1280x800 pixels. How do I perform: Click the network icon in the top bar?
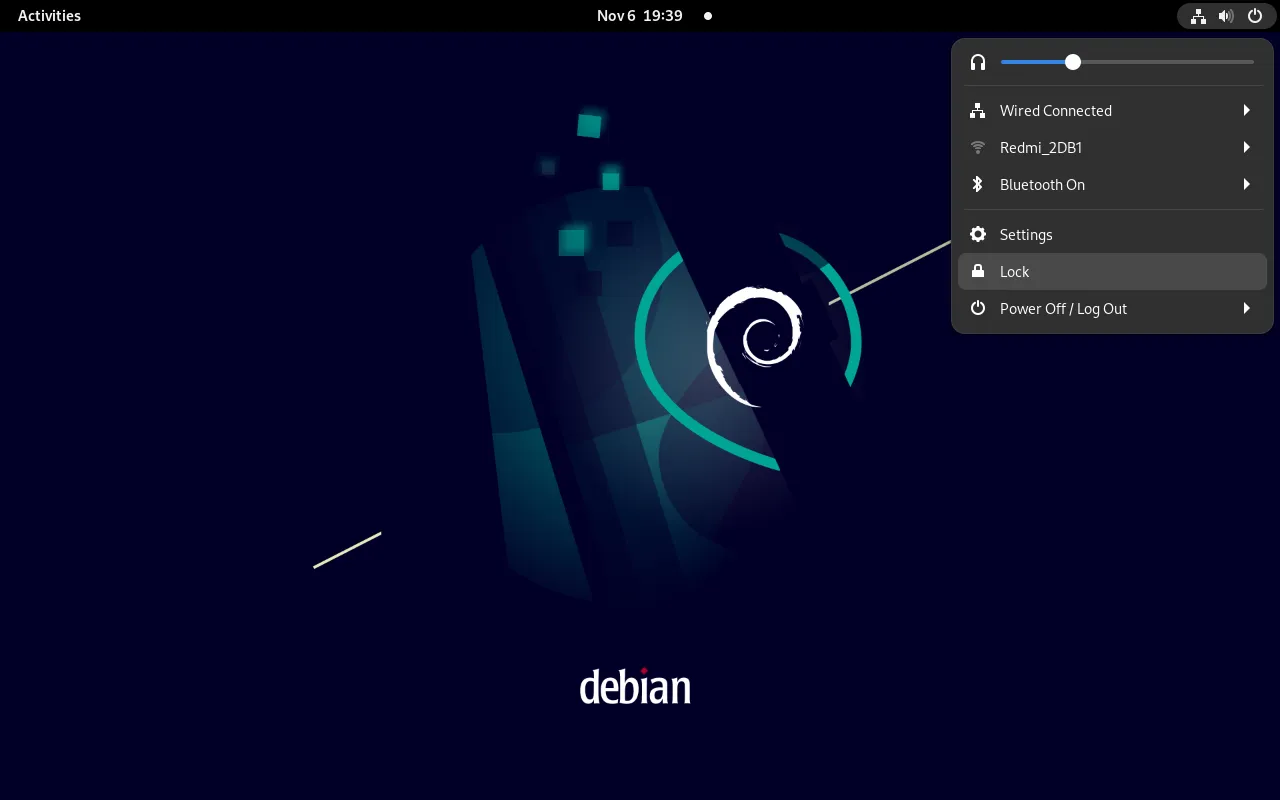click(1198, 16)
